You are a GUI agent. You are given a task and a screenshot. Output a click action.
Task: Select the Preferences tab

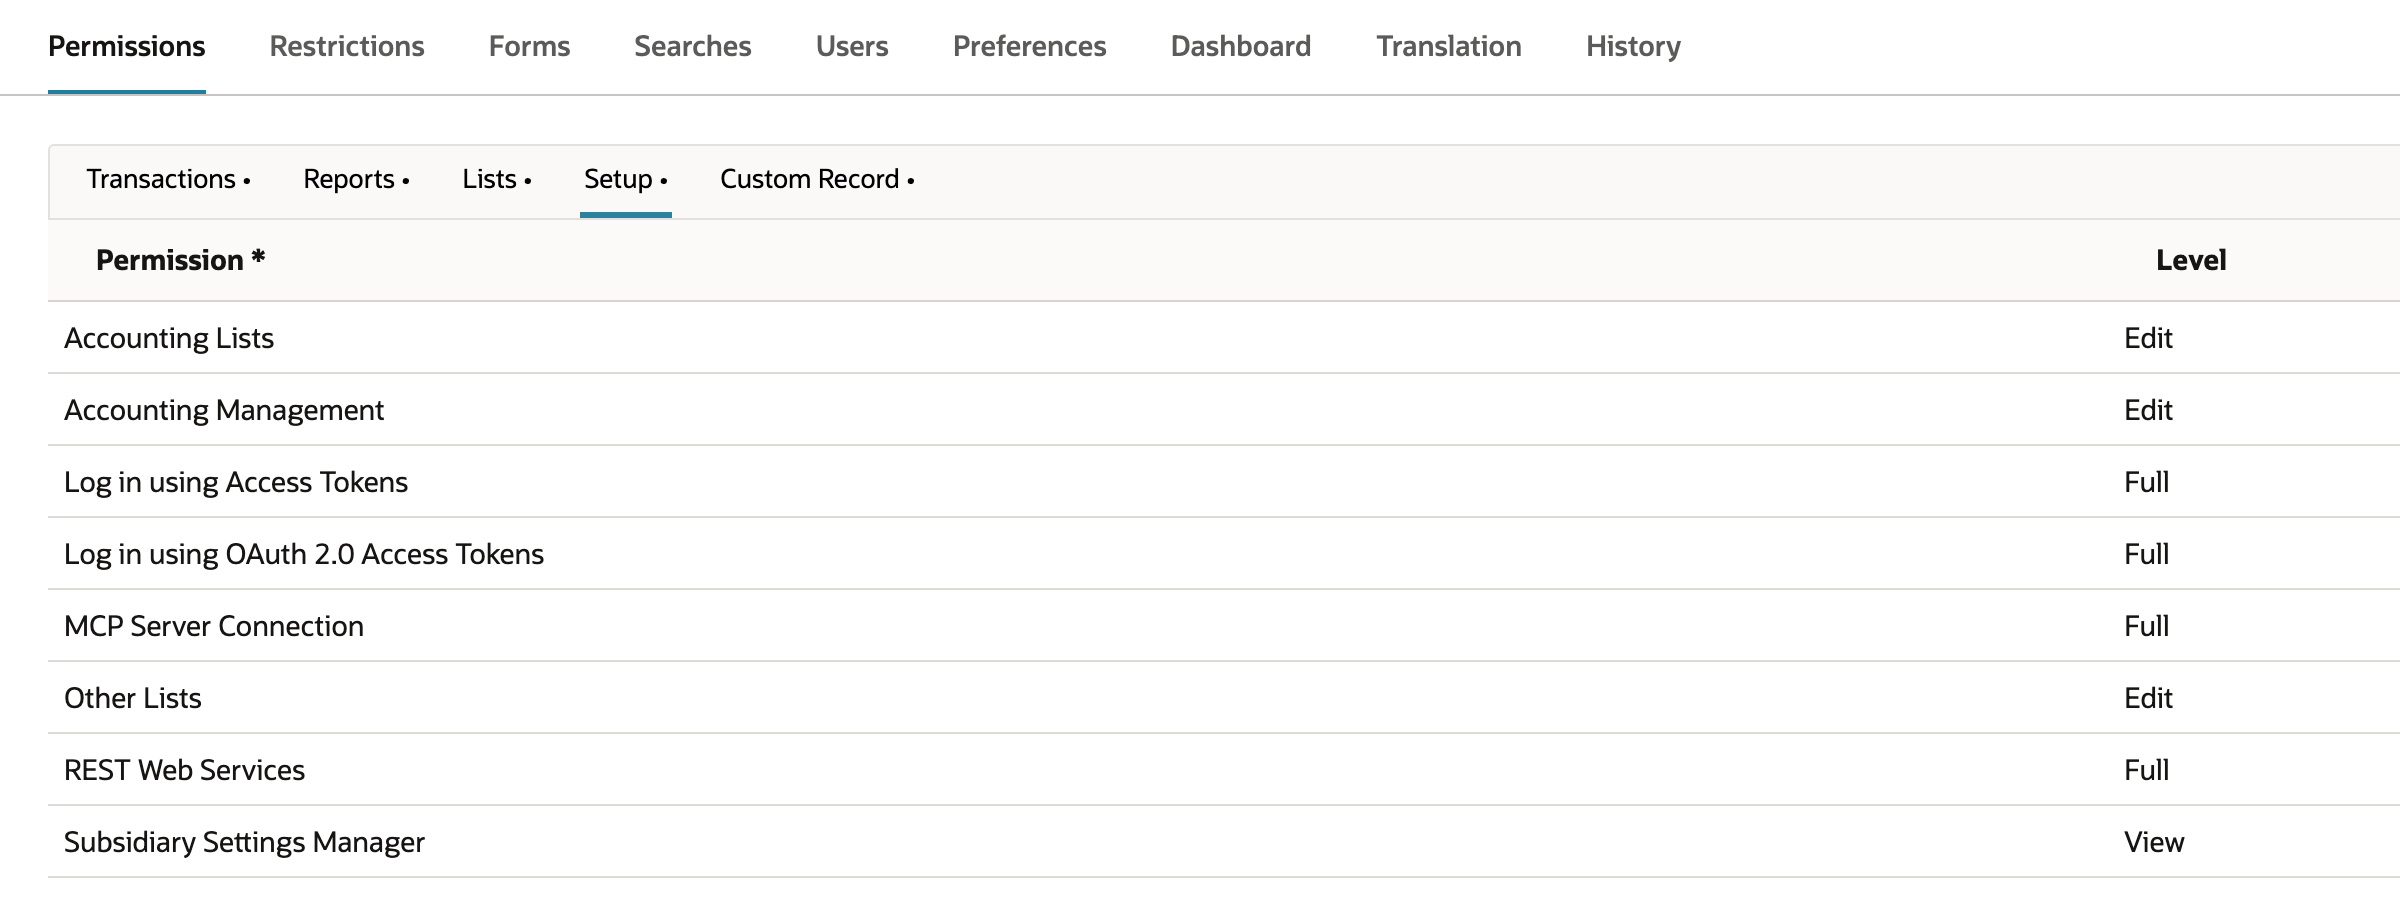click(x=1029, y=46)
